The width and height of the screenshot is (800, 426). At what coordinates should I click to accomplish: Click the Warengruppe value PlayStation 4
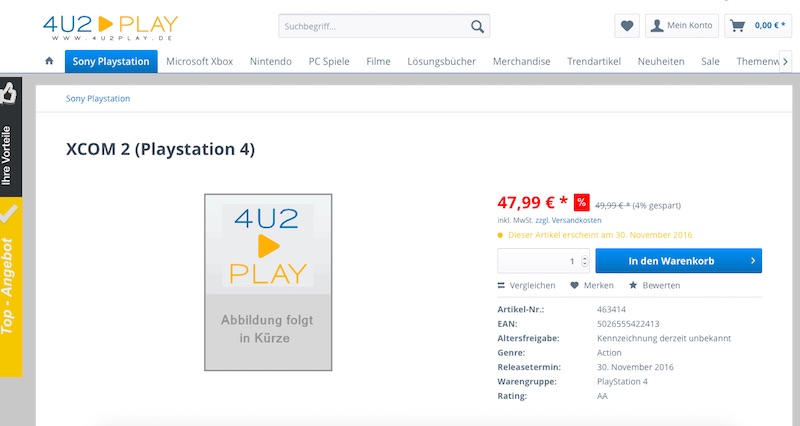coord(622,382)
